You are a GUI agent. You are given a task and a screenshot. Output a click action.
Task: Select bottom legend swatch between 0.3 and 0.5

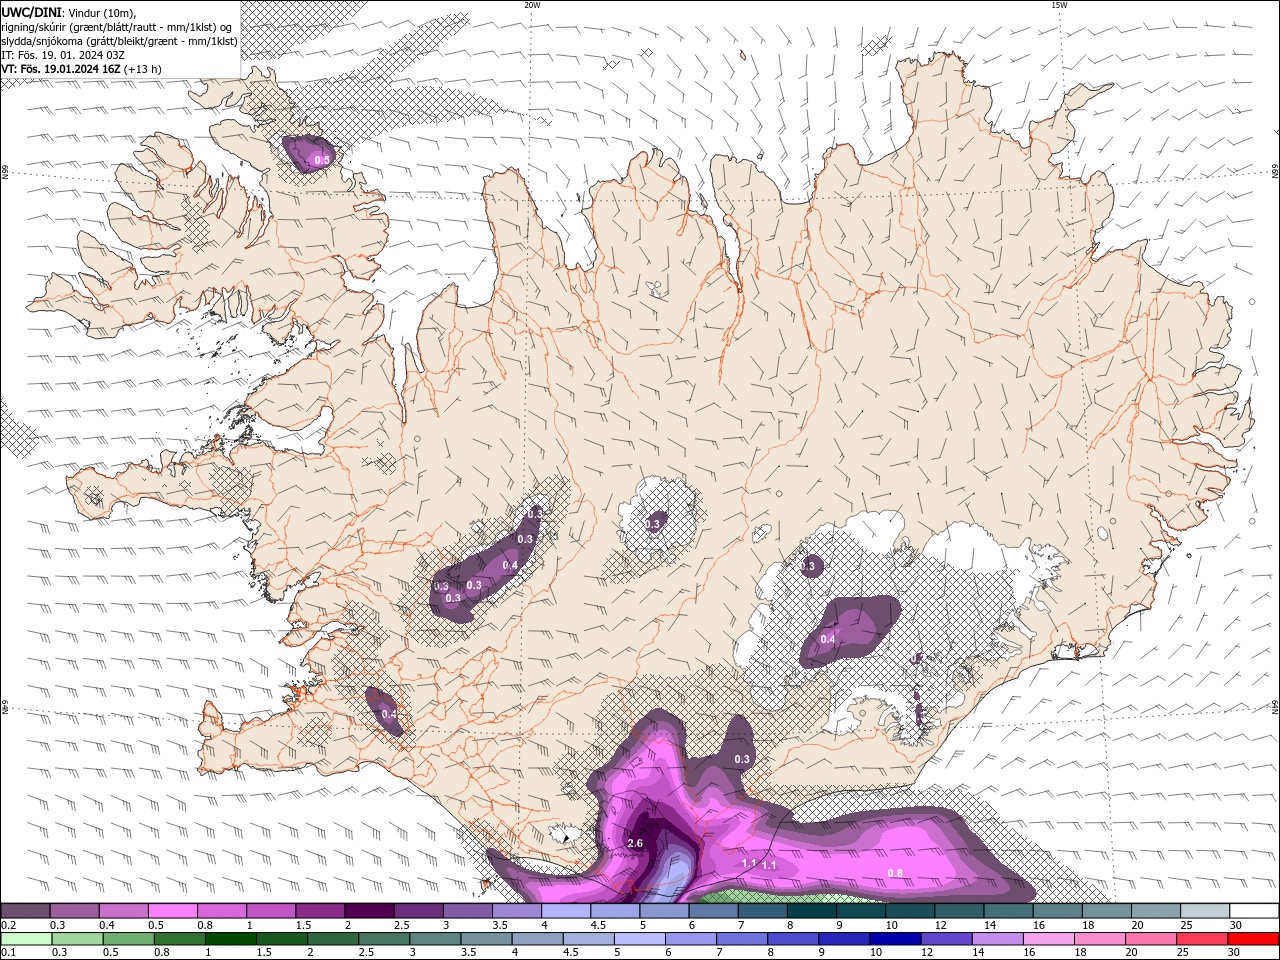(x=76, y=939)
